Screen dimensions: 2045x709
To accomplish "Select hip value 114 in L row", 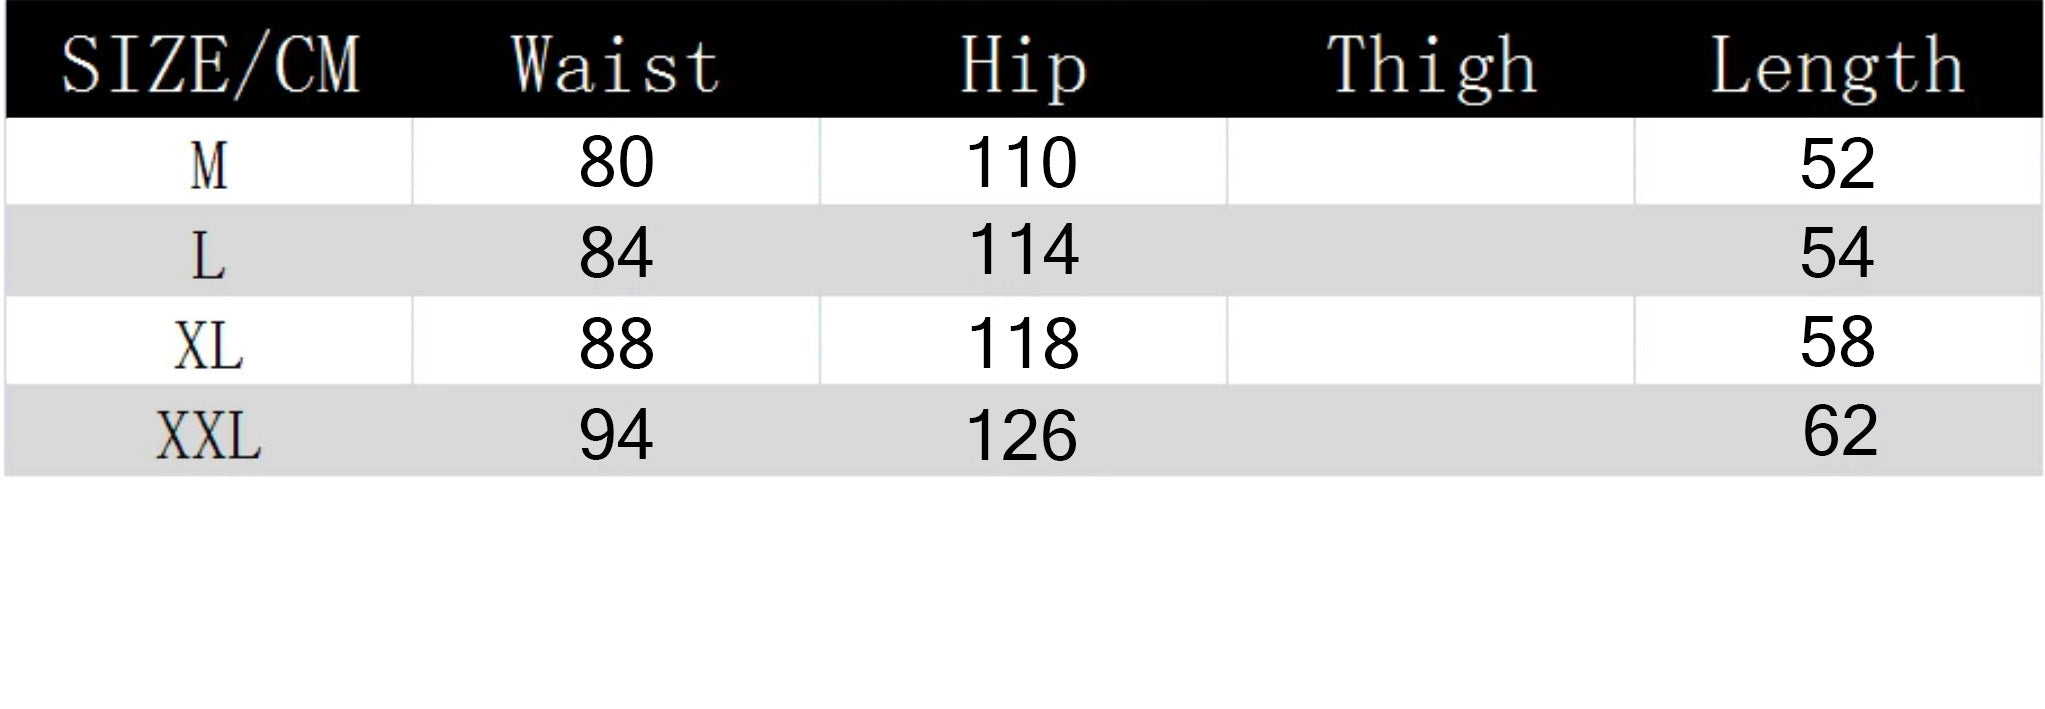I will point(1024,249).
